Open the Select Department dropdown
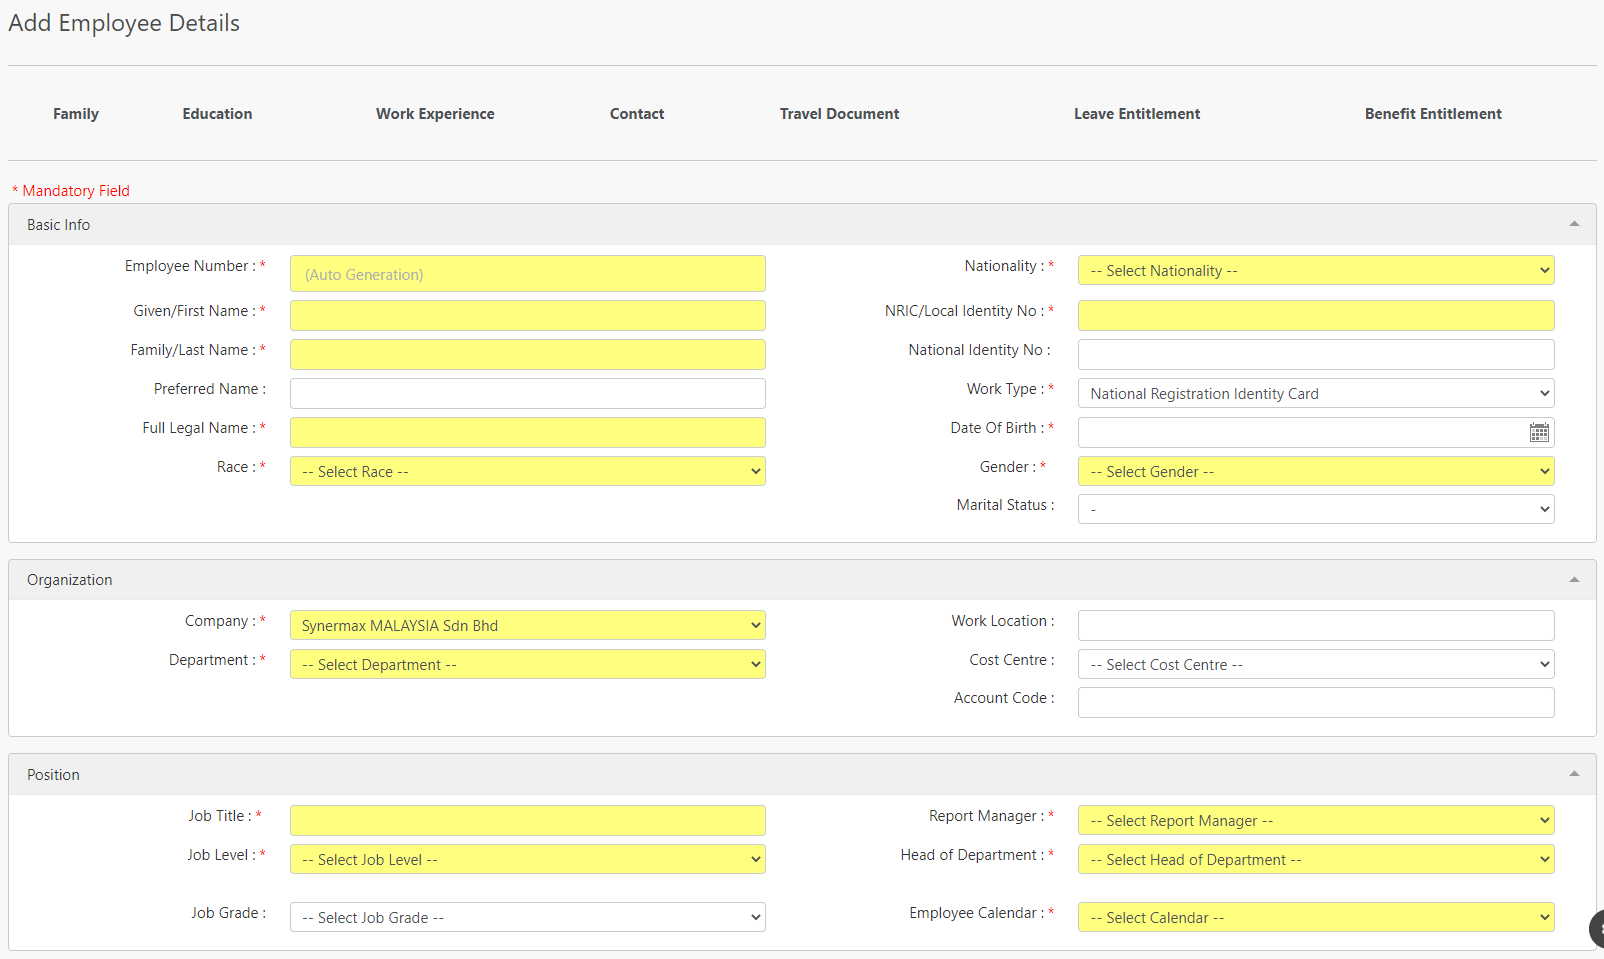This screenshot has height=959, width=1604. [528, 664]
